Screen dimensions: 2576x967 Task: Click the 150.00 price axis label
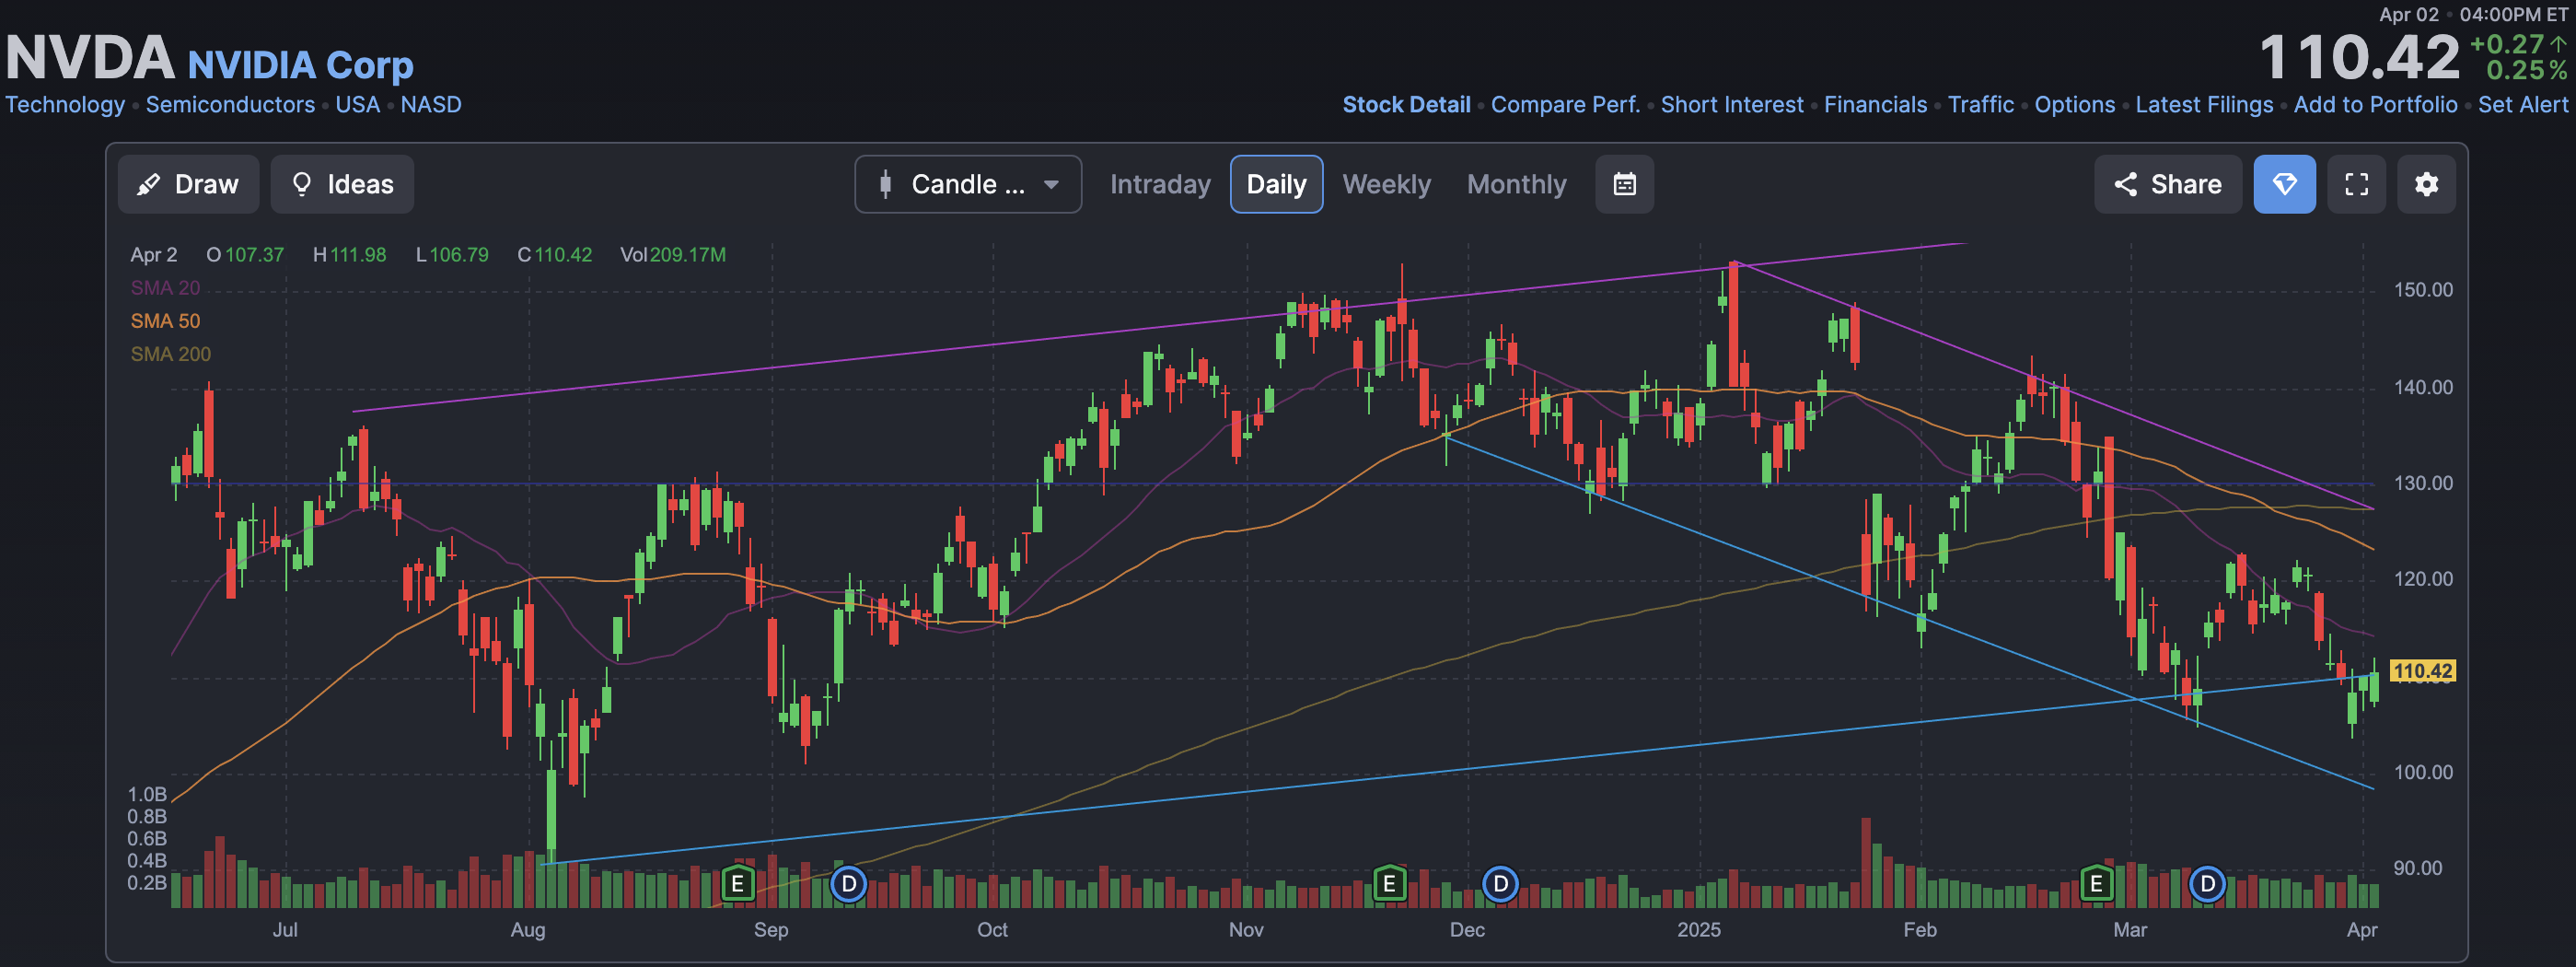point(2422,290)
